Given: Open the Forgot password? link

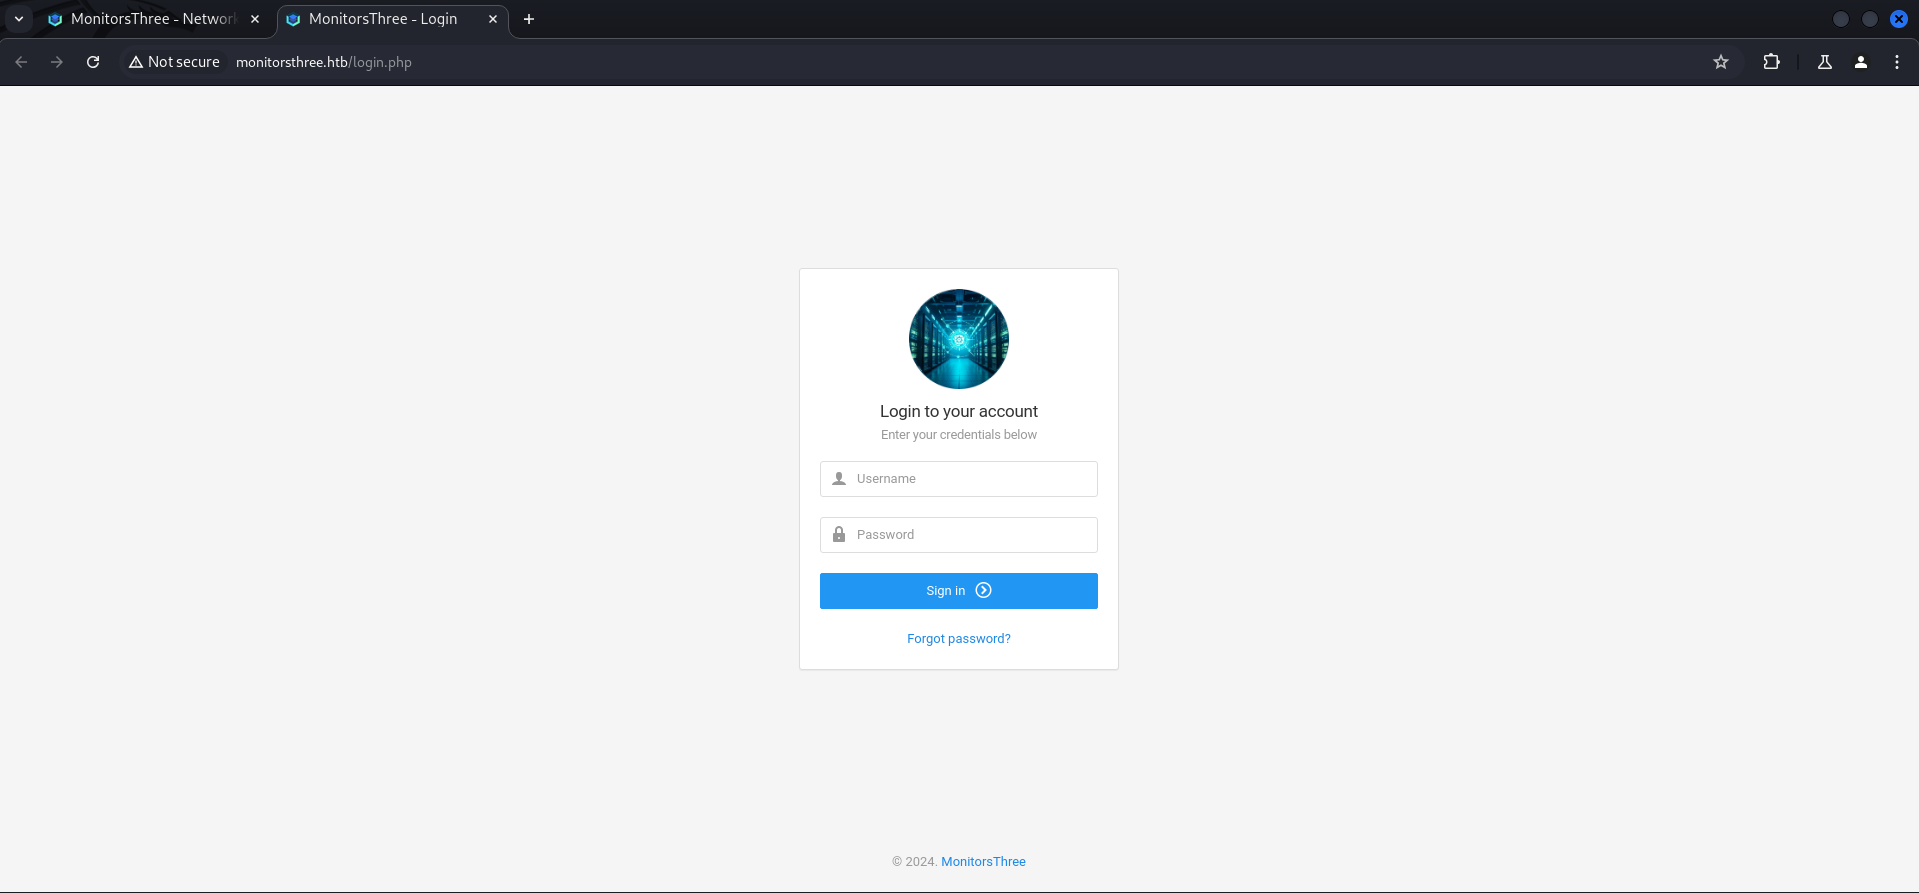Looking at the screenshot, I should point(958,639).
